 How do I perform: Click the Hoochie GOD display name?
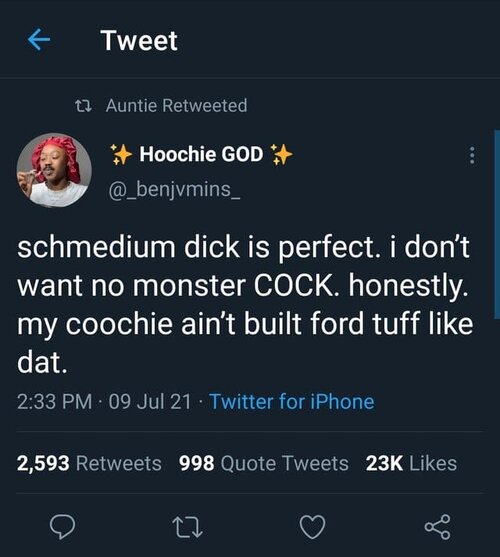pyautogui.click(x=201, y=155)
